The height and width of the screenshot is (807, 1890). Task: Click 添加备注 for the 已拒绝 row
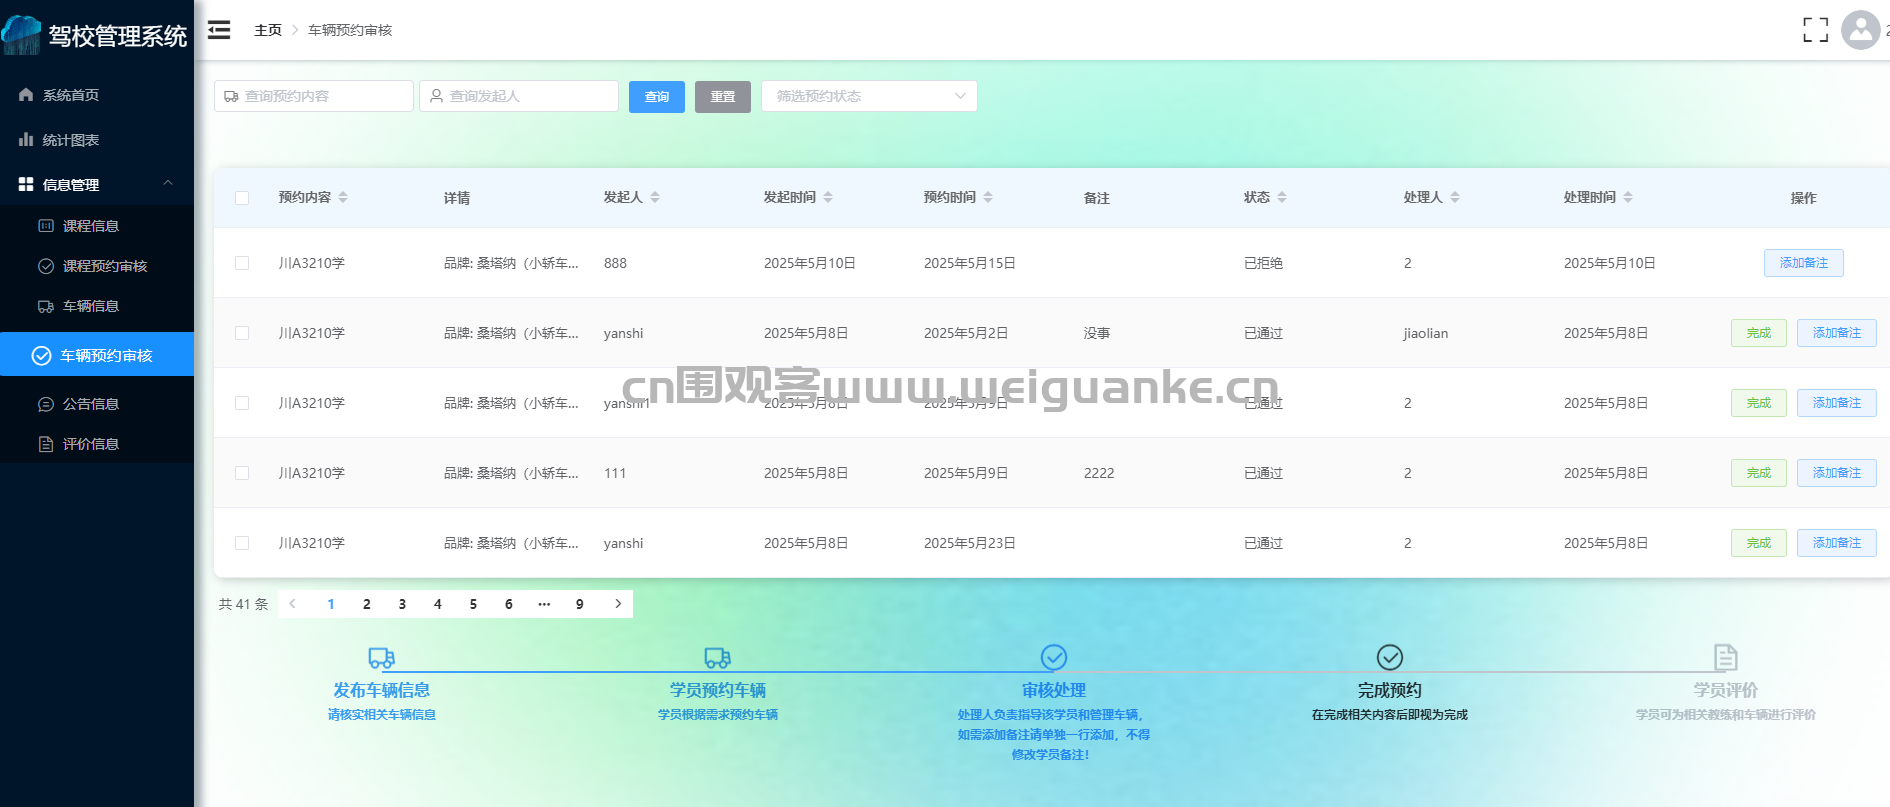tap(1804, 263)
